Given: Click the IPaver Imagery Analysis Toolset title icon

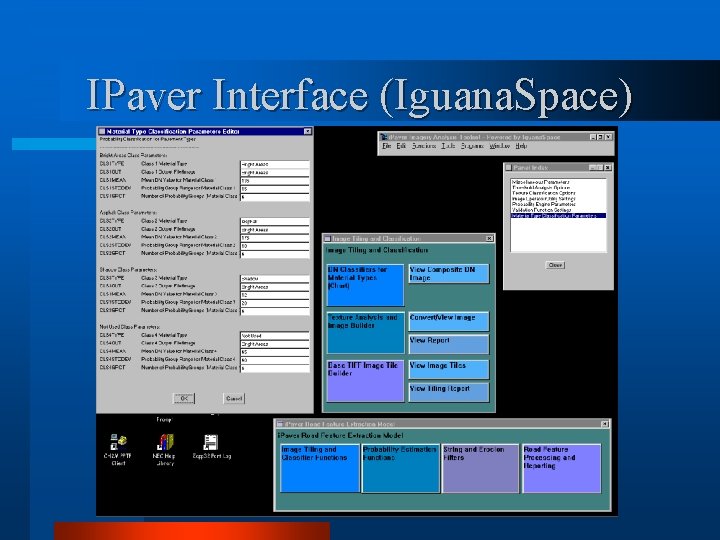Looking at the screenshot, I should pyautogui.click(x=383, y=137).
